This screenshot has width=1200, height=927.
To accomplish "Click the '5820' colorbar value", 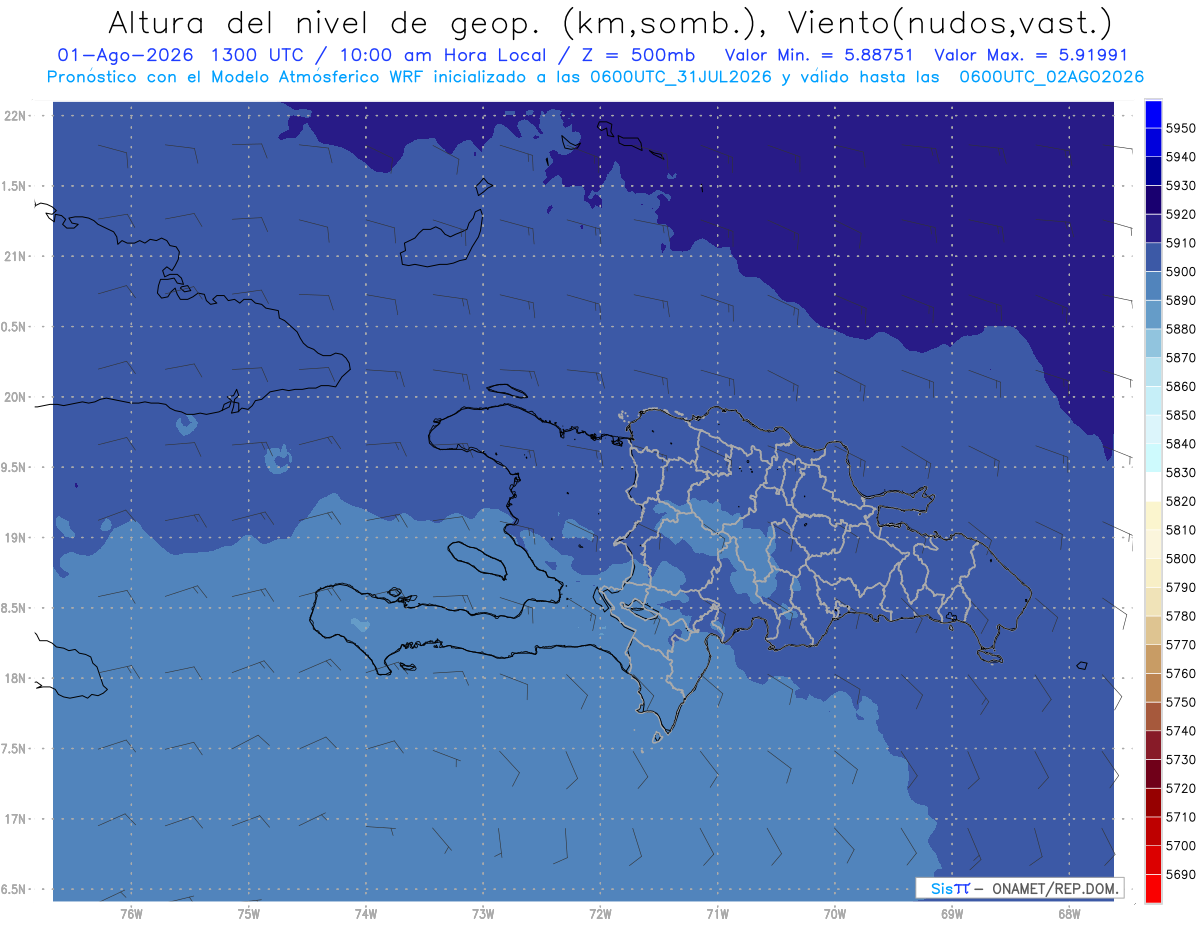I will click(x=1181, y=501).
